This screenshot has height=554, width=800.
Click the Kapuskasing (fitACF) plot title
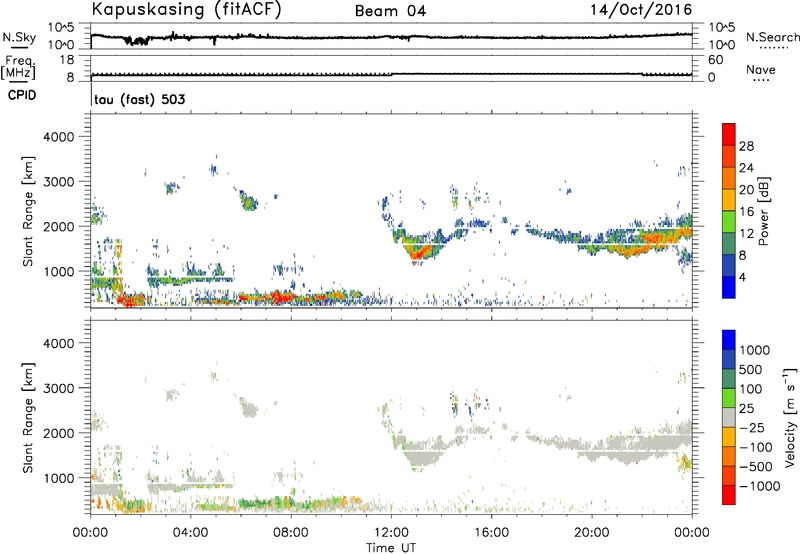(x=186, y=9)
